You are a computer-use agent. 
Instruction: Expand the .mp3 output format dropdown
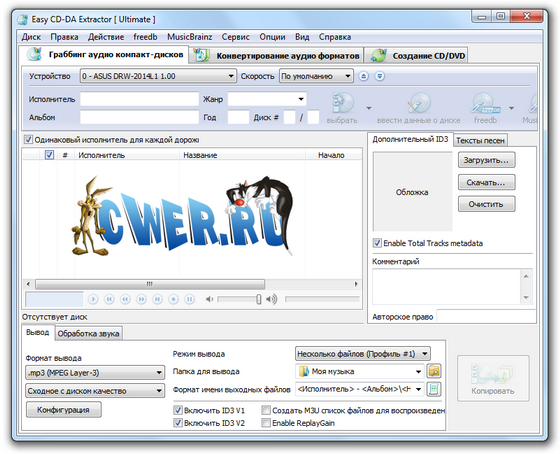[95, 373]
